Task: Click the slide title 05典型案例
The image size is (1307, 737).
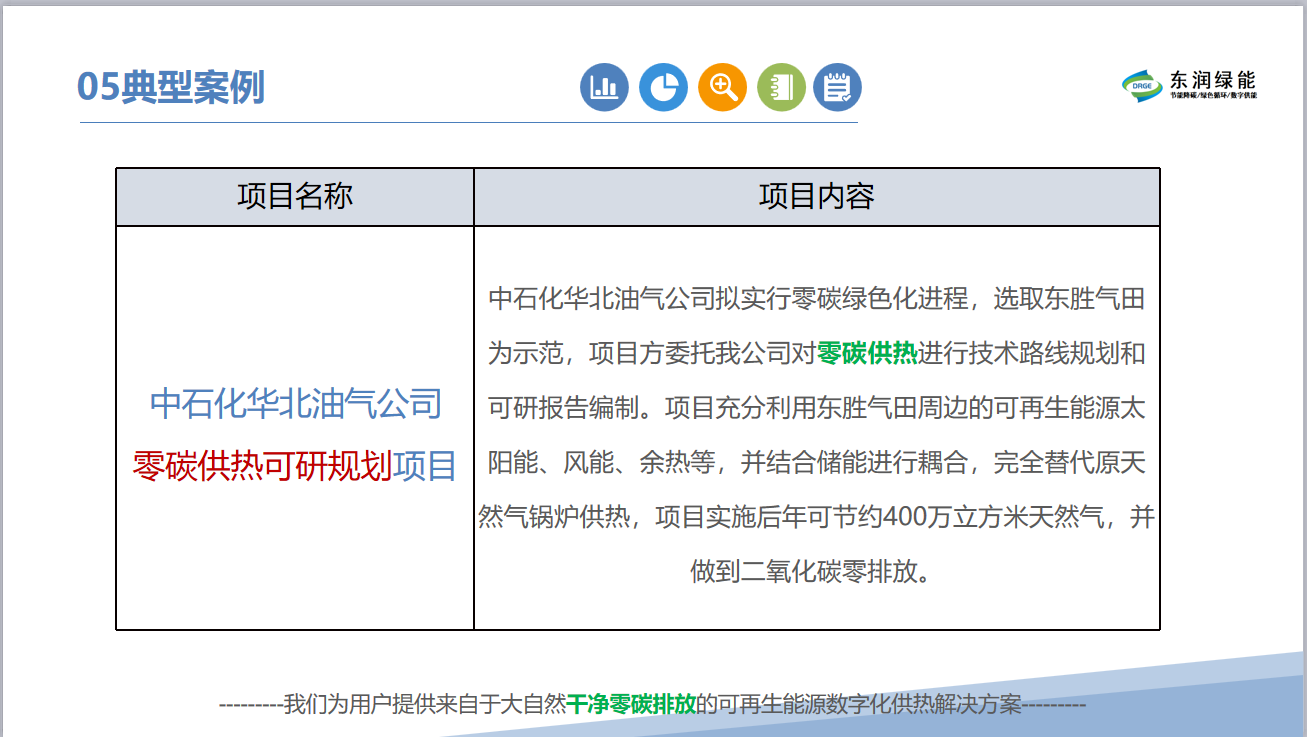Action: pyautogui.click(x=171, y=88)
